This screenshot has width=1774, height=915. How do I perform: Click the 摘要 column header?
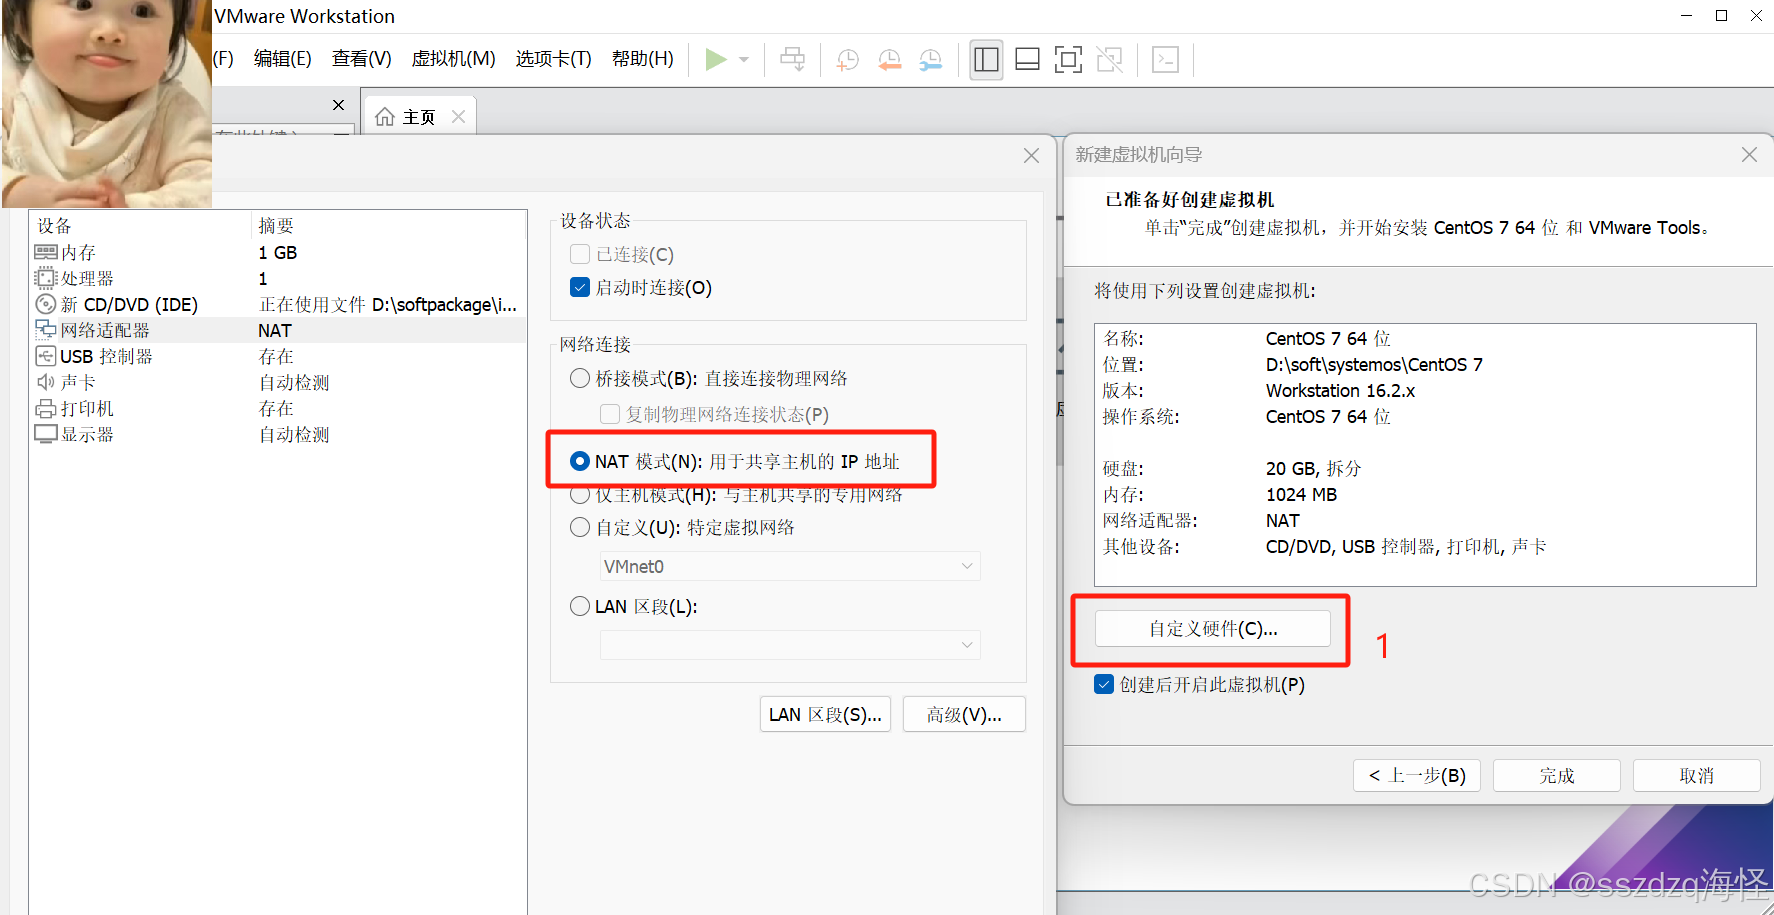tap(388, 226)
